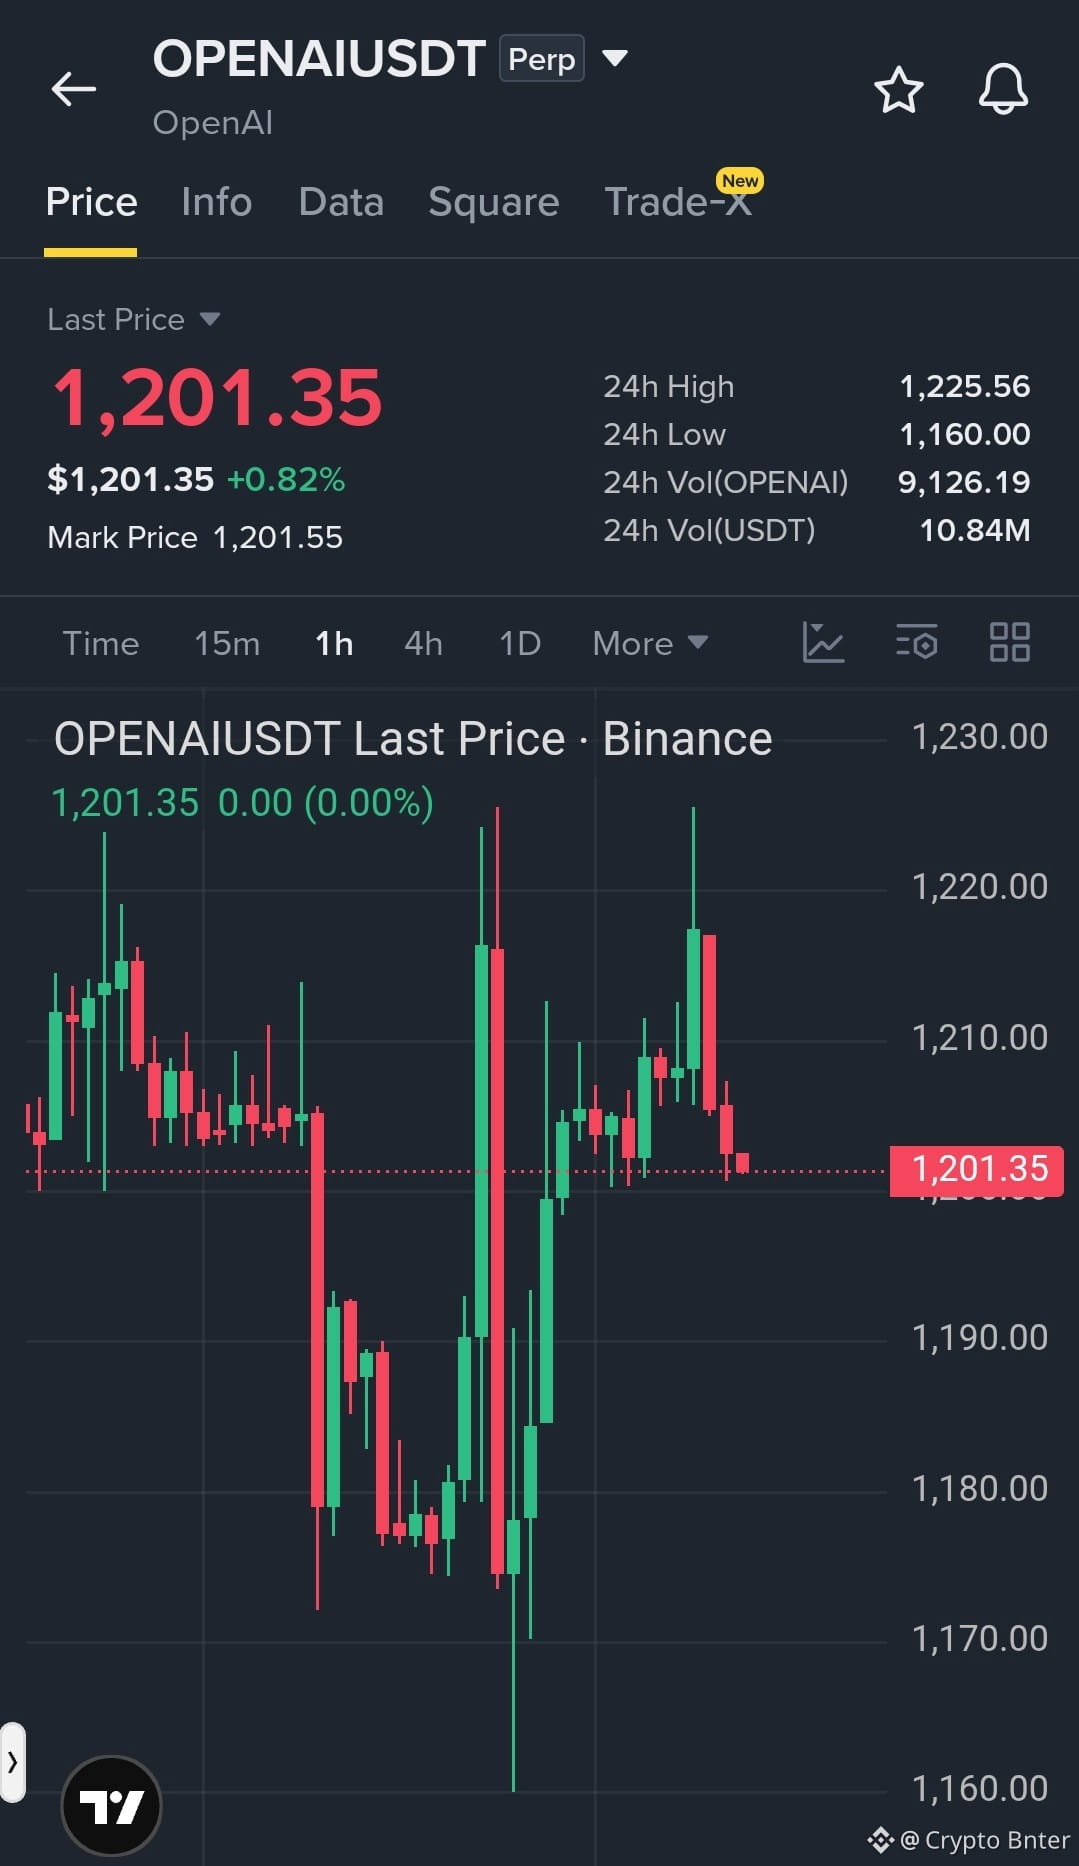Select the 15m chart interval
This screenshot has width=1079, height=1866.
point(227,643)
